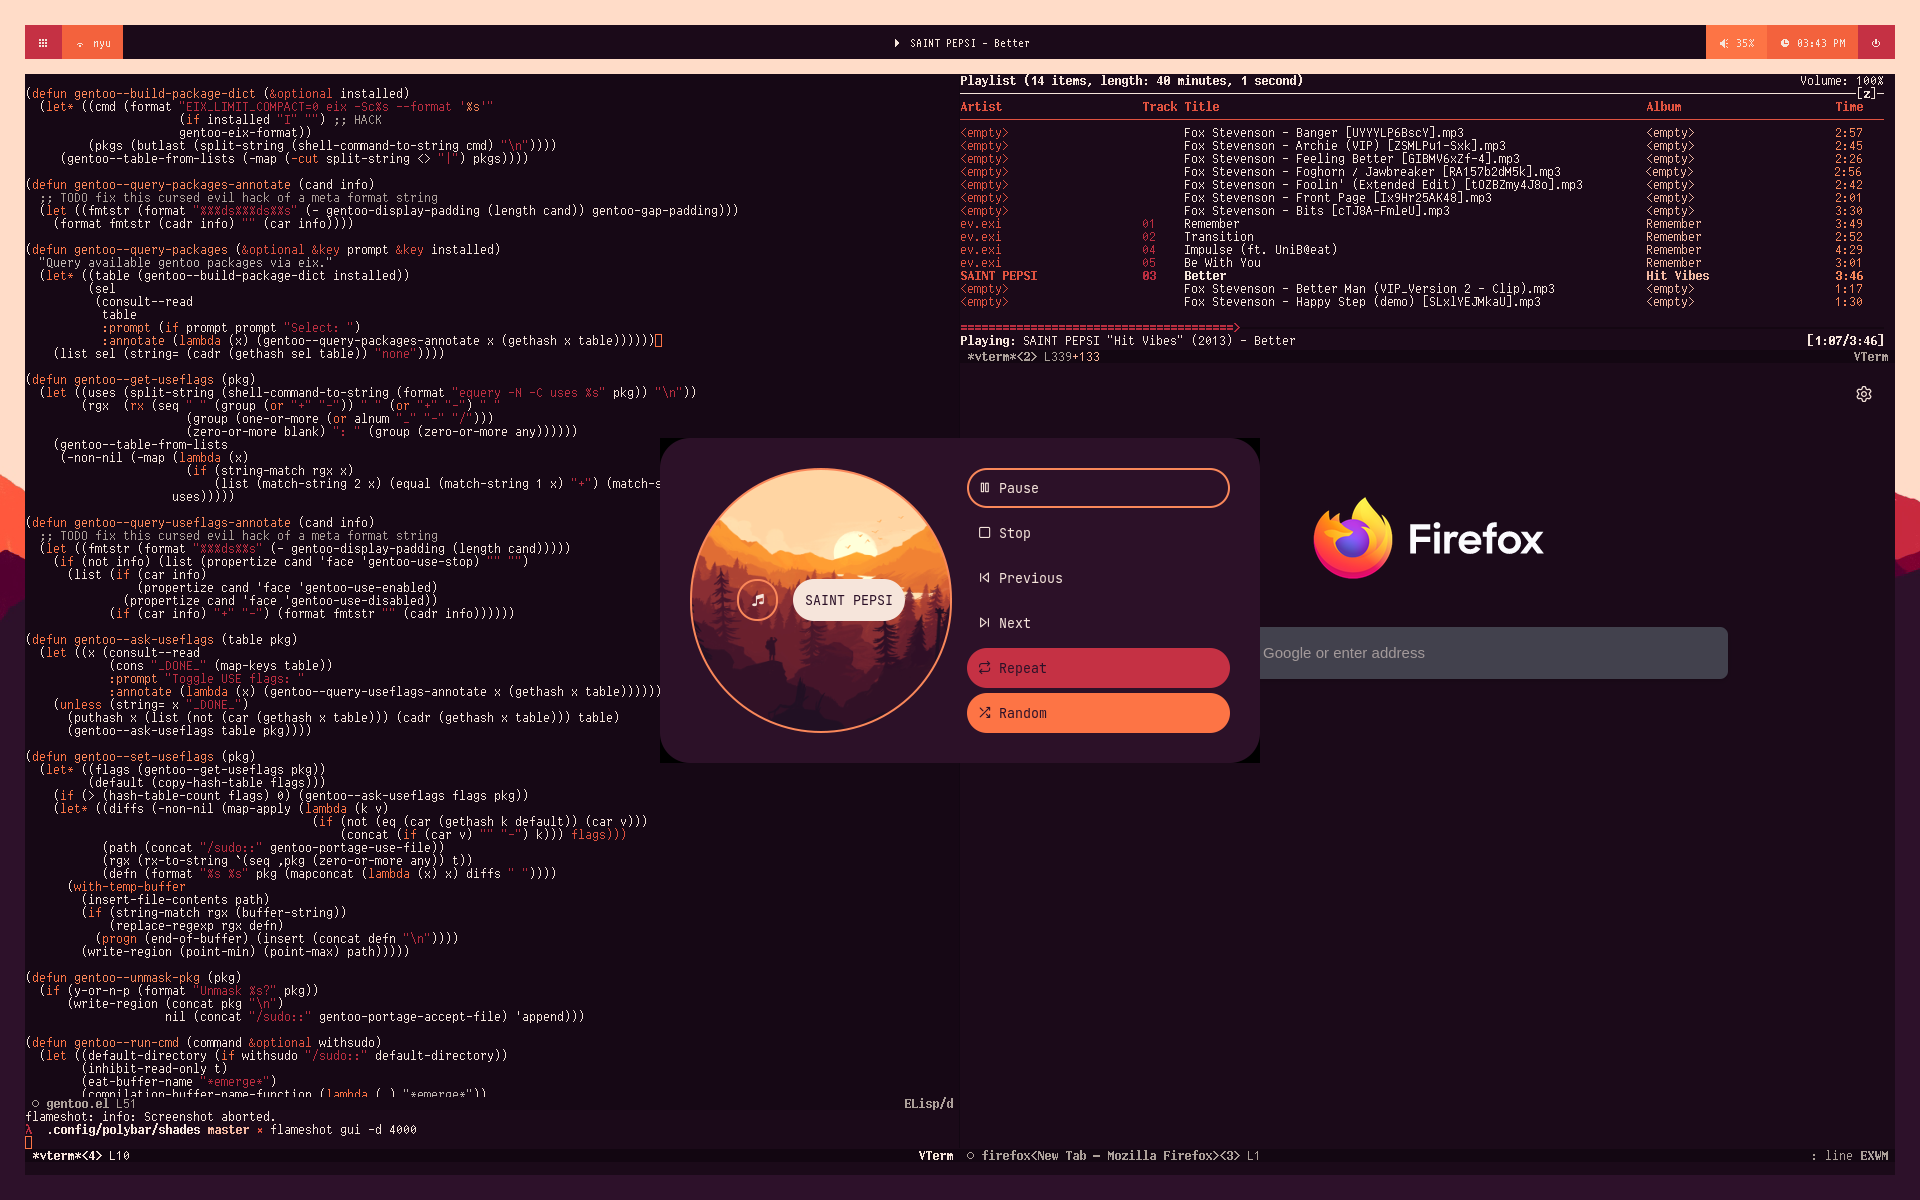Click the defun gentoo--query-packages-annotate line
The image size is (1920, 1200).
click(200, 185)
